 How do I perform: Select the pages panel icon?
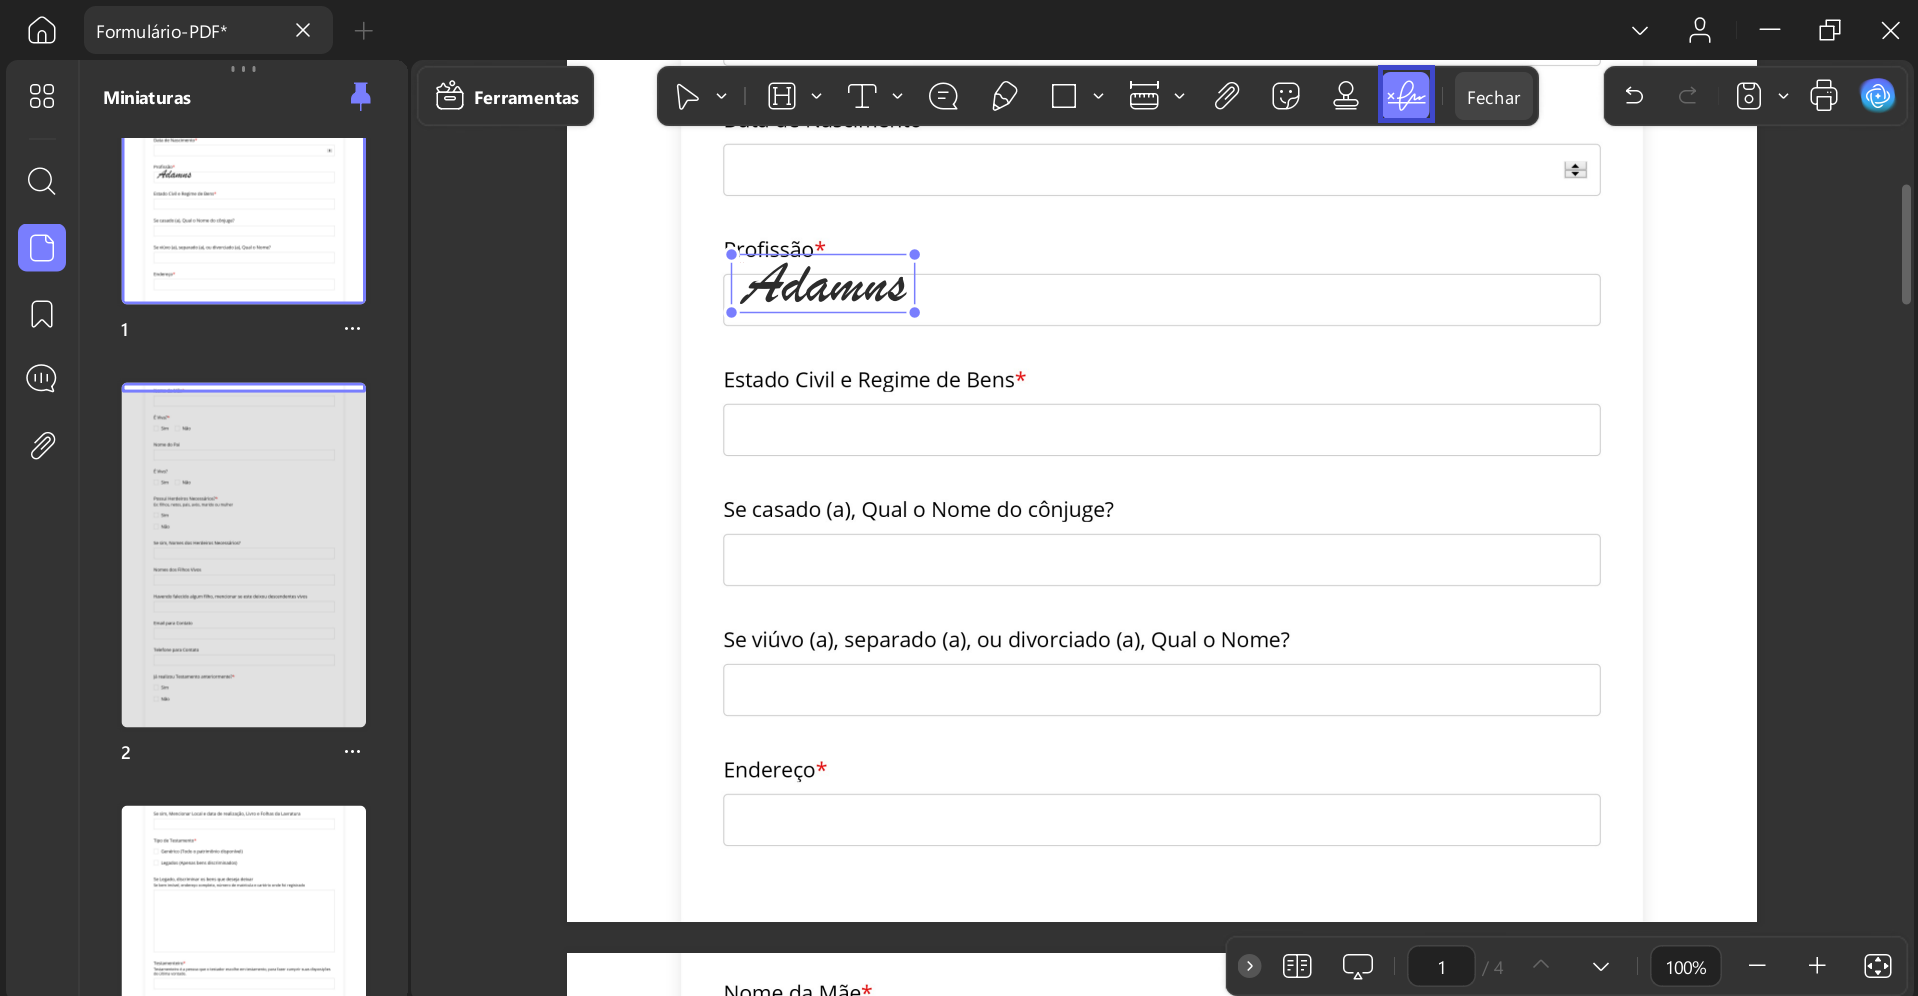point(42,248)
